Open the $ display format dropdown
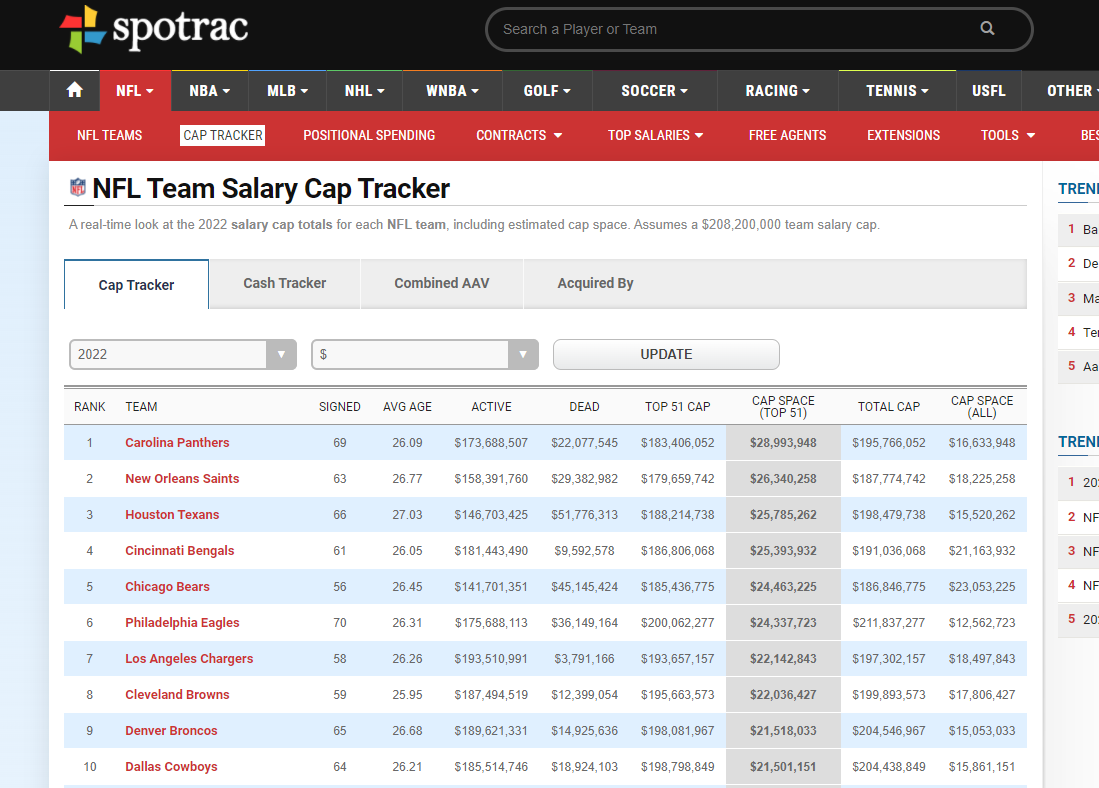 (425, 354)
